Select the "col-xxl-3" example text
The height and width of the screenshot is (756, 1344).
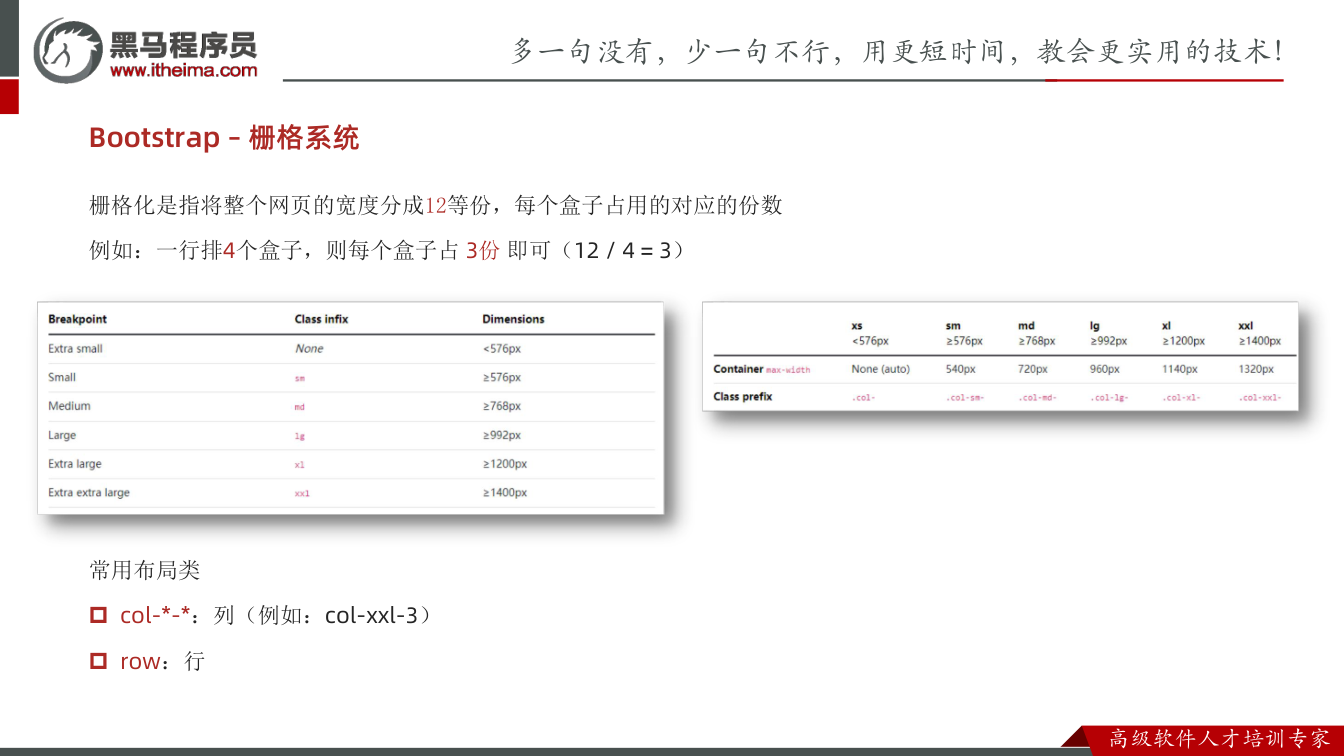[371, 616]
